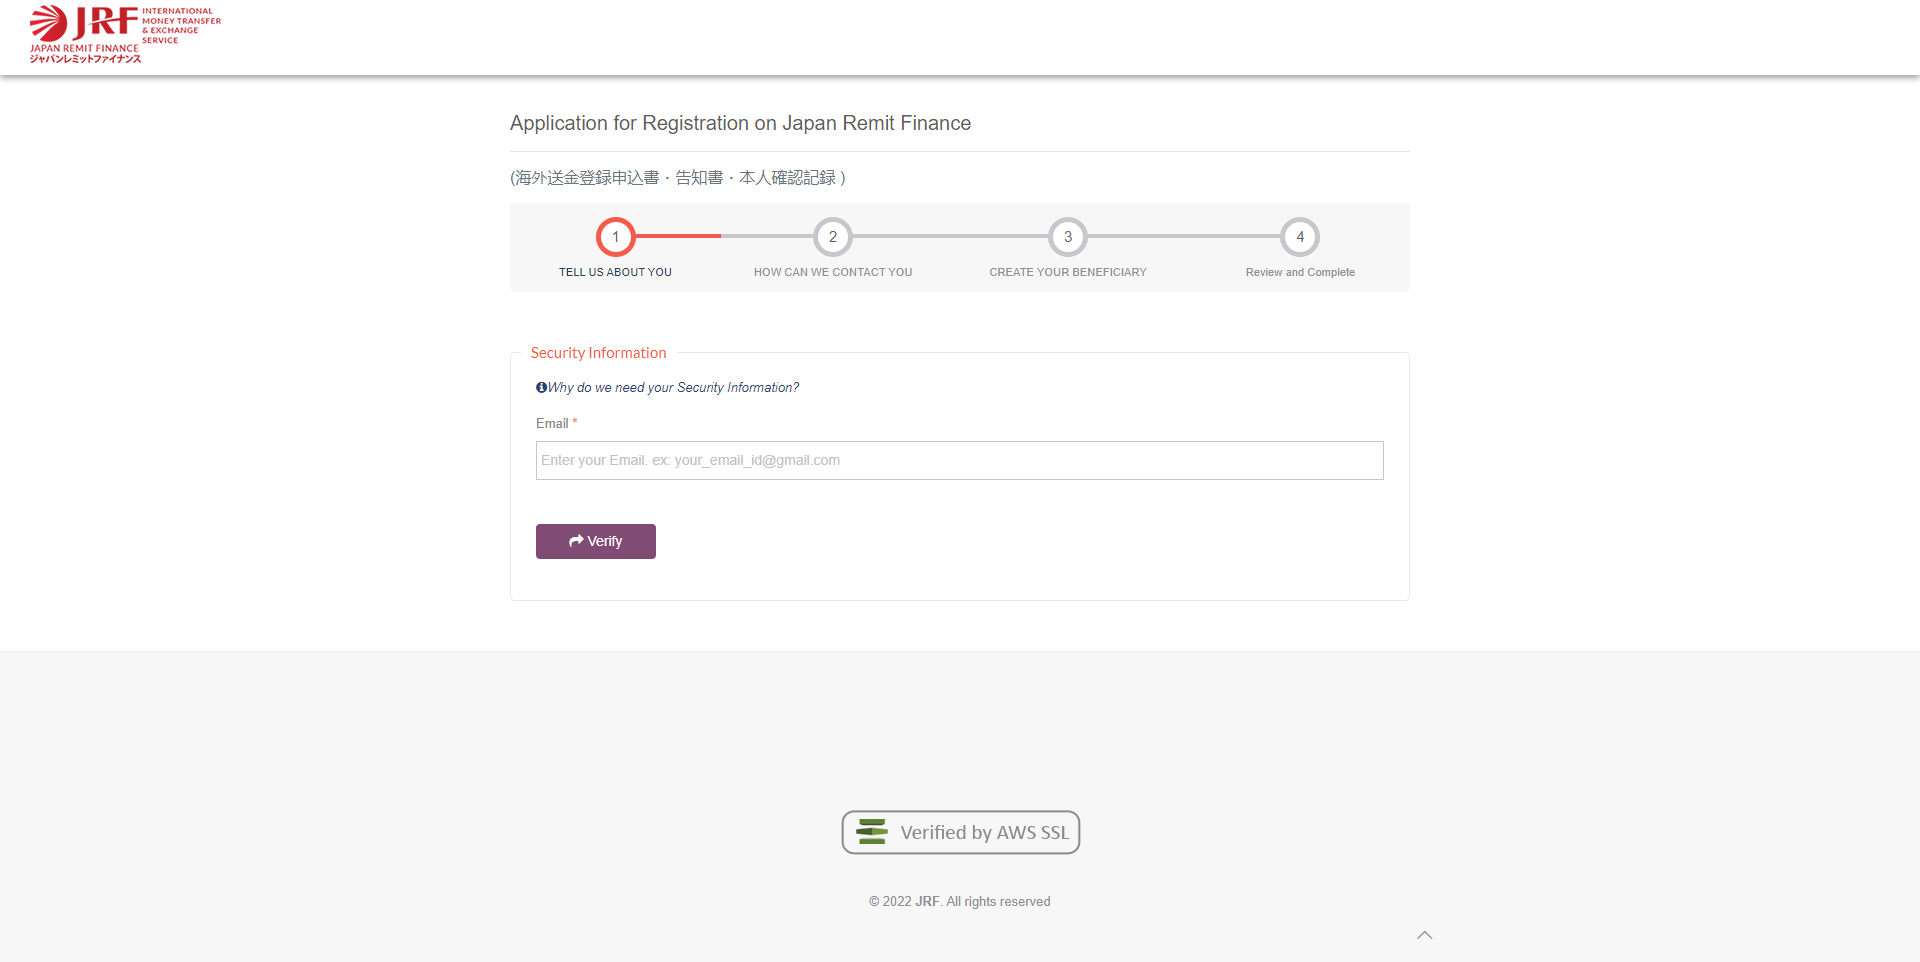Click step 1 circle in progress bar
Screen dimensions: 1920x962
tap(616, 237)
